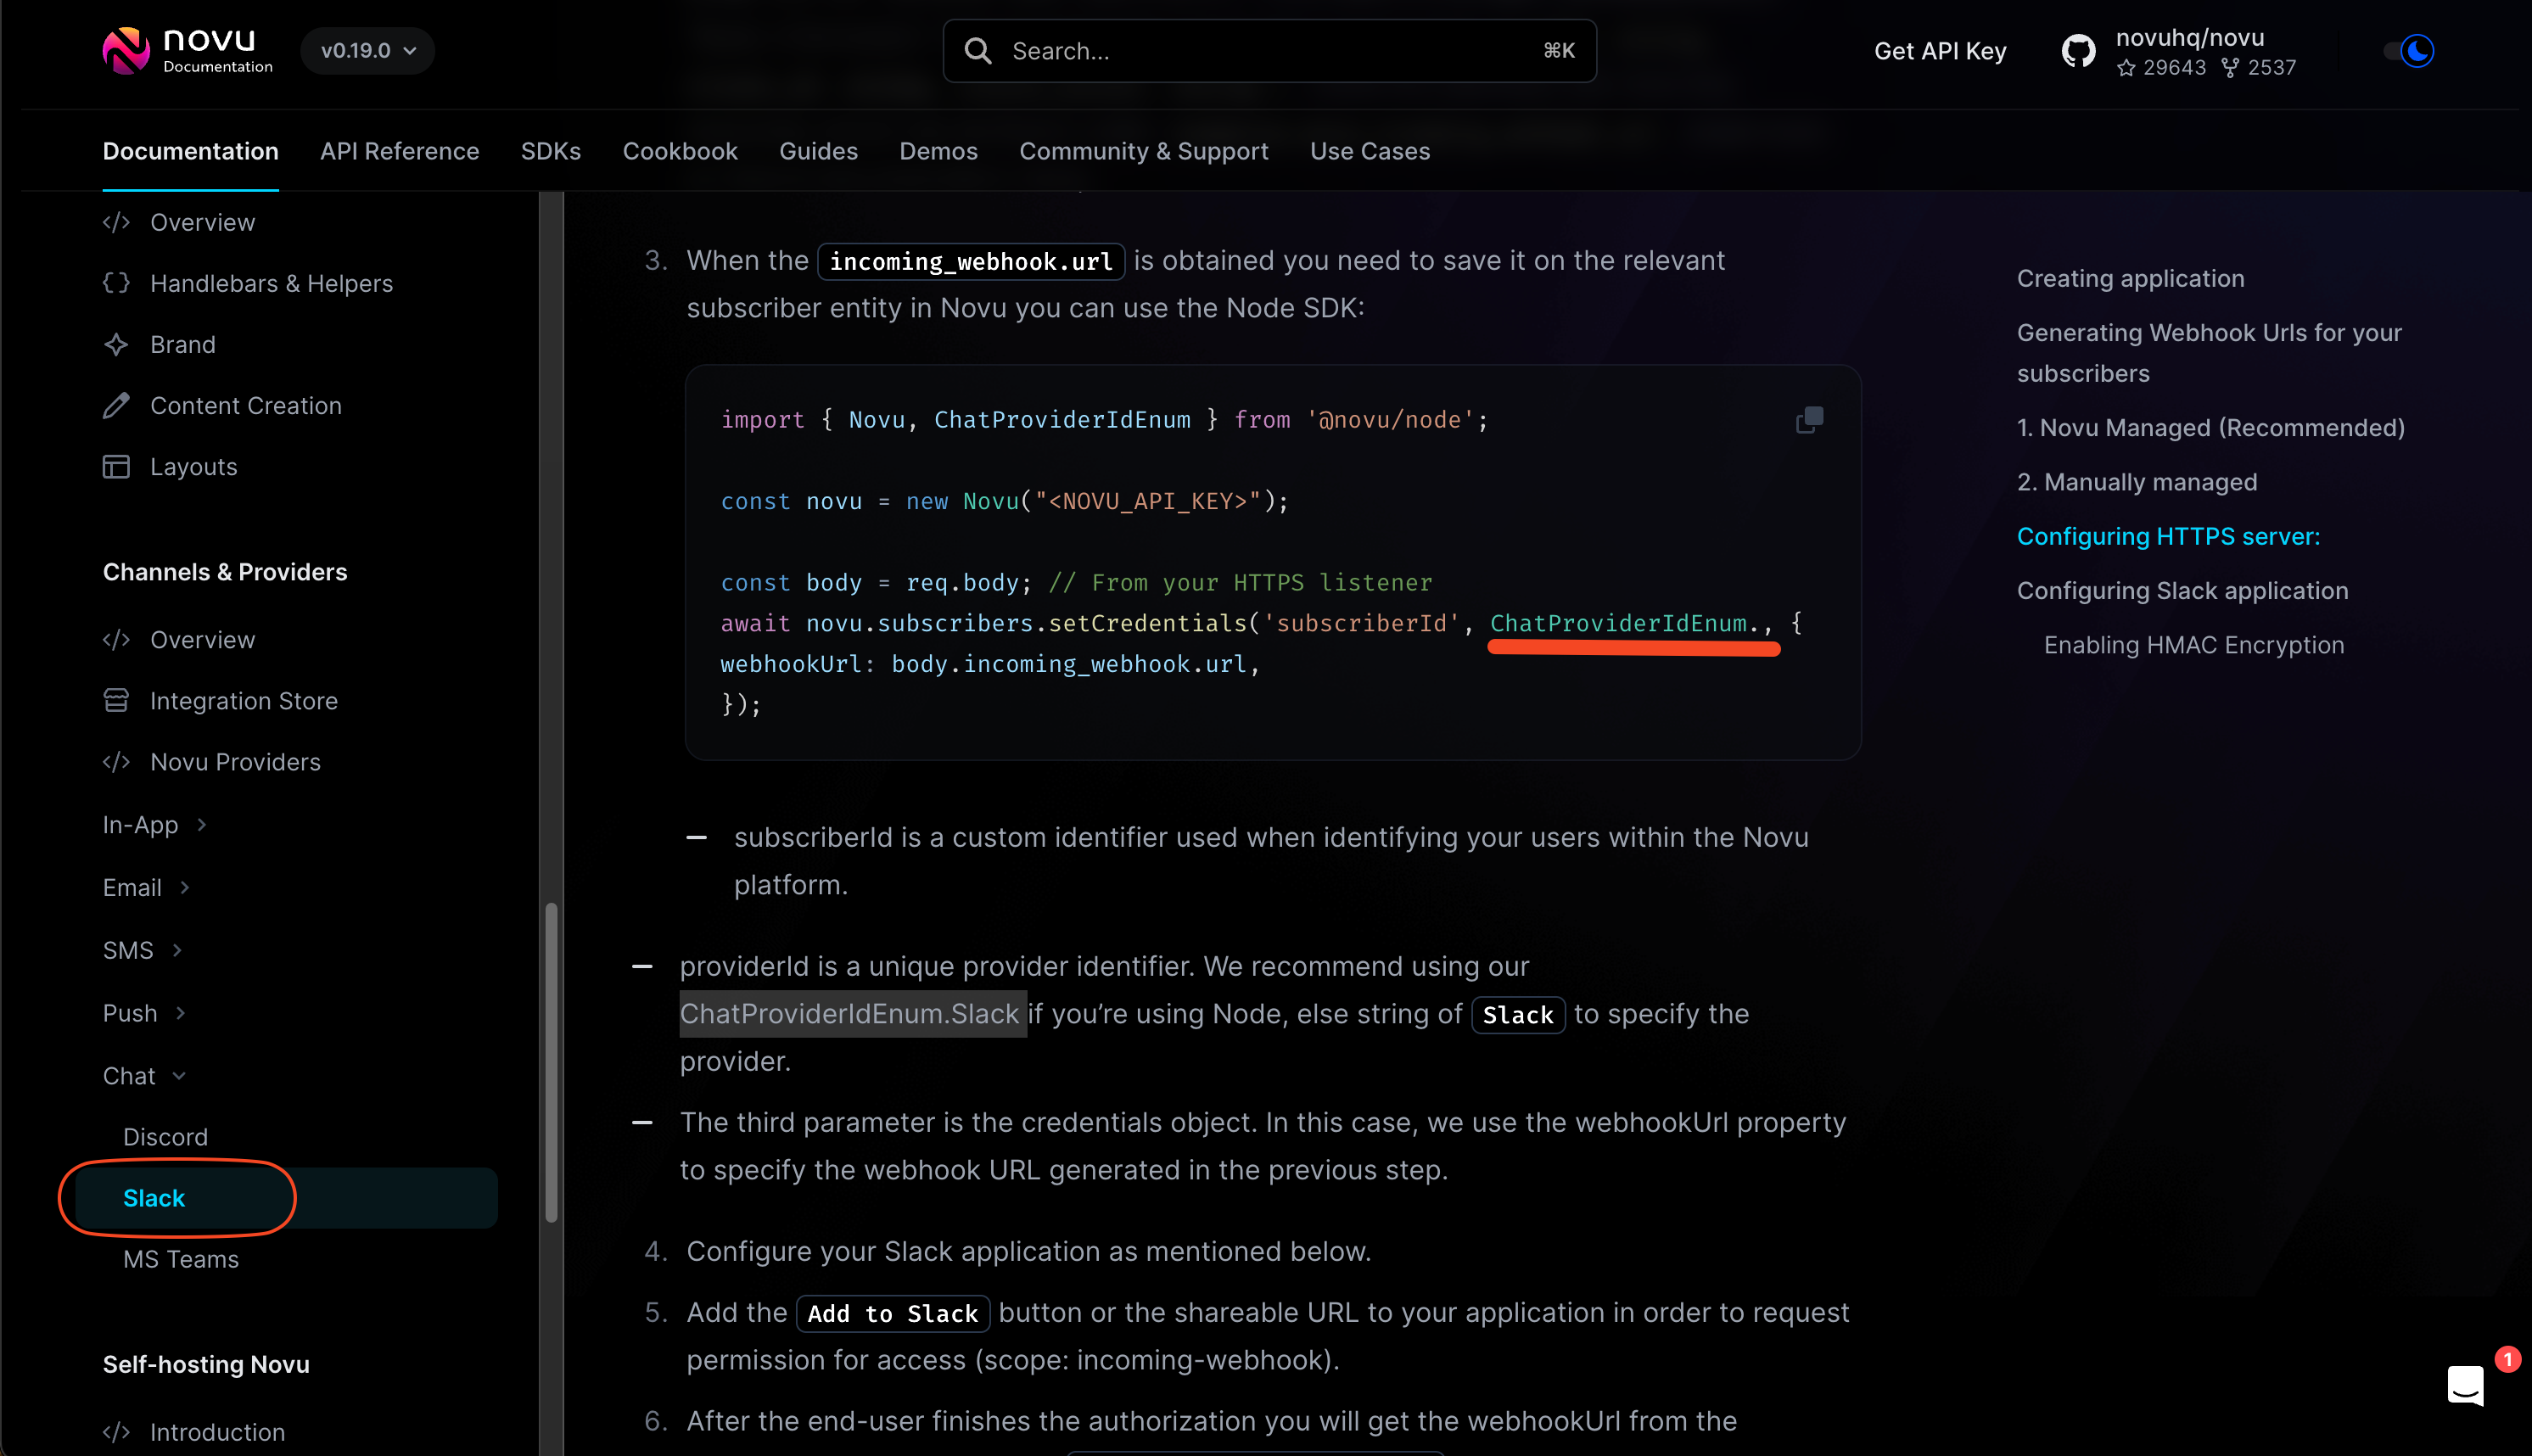Toggle dark mode theme switch

click(x=2410, y=51)
